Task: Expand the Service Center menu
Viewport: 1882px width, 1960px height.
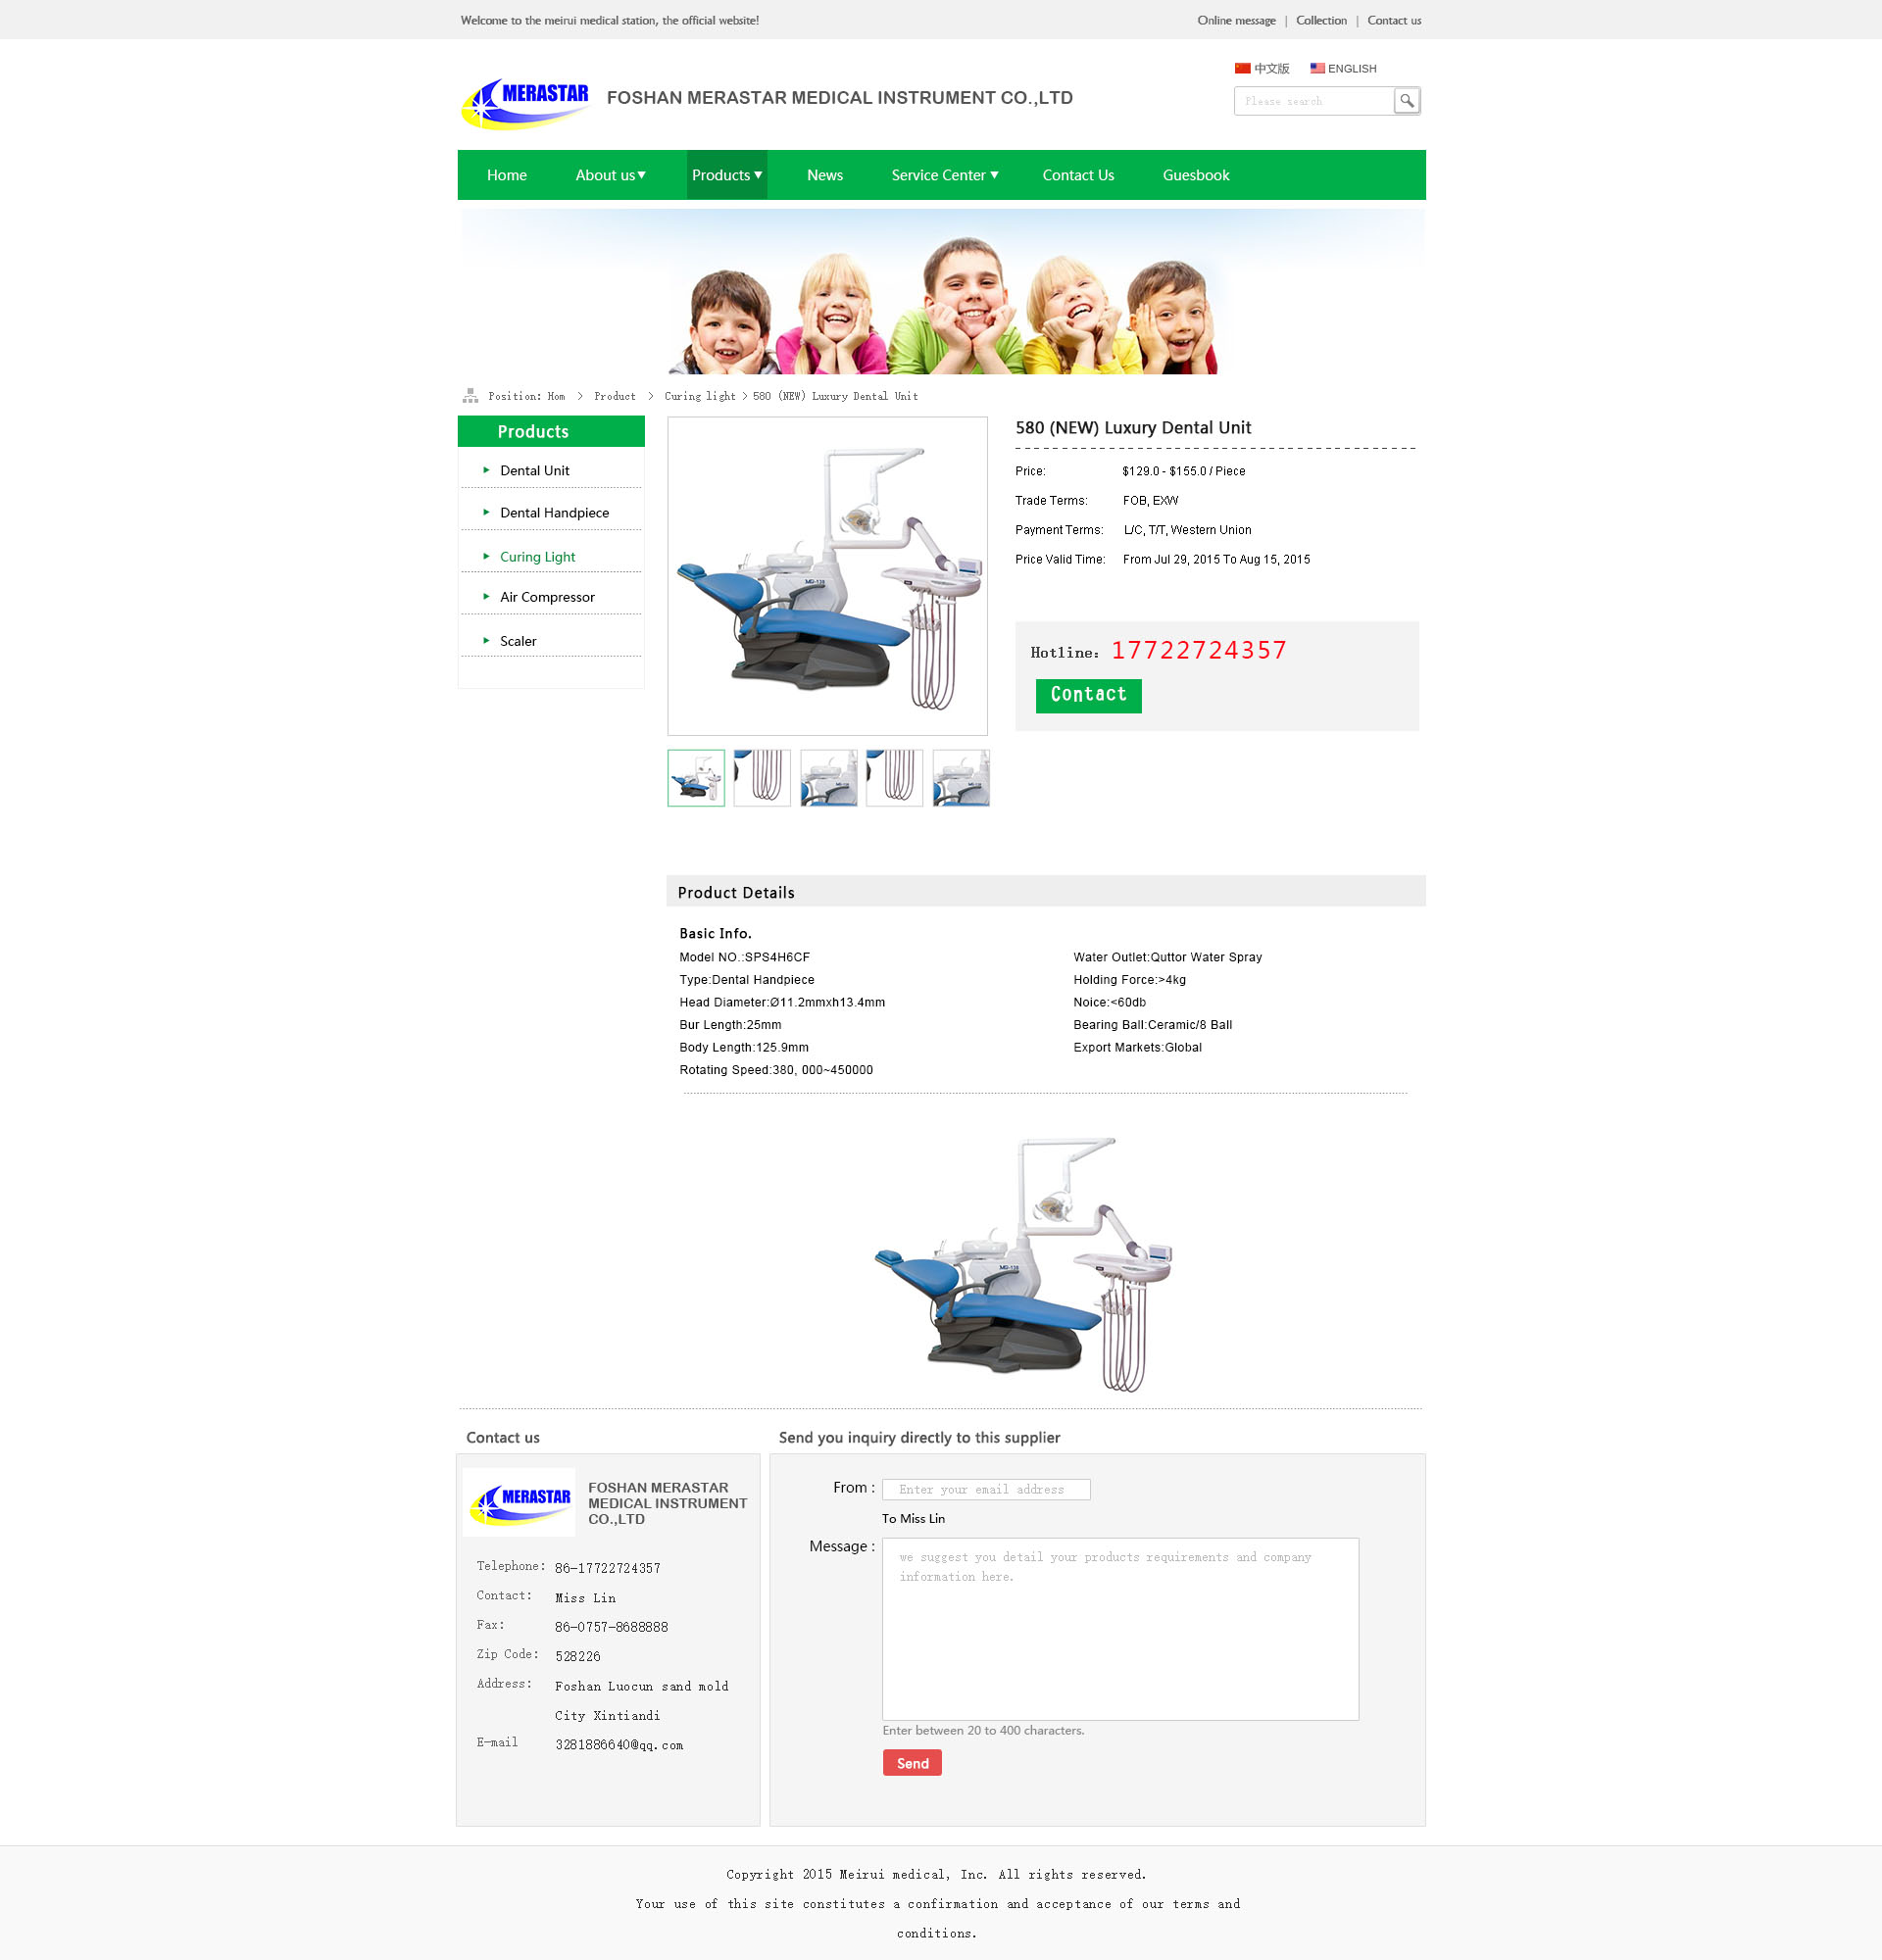Action: 945,175
